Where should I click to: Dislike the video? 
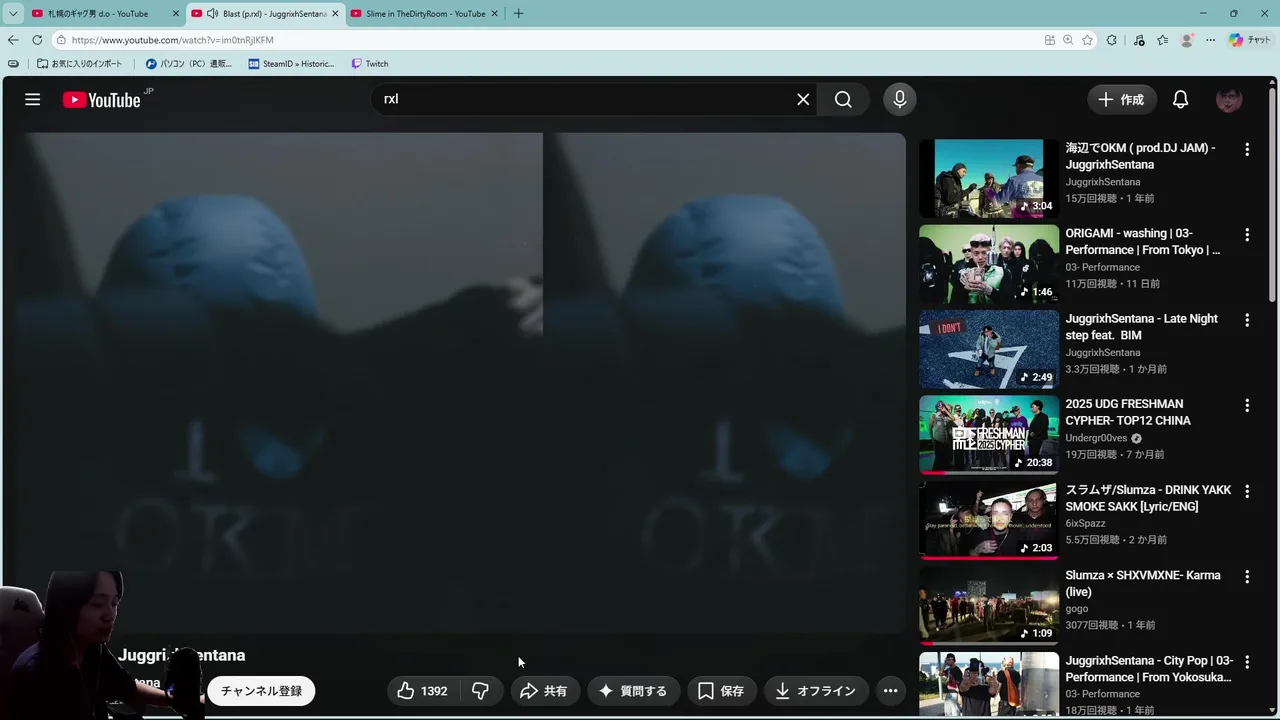coord(481,691)
